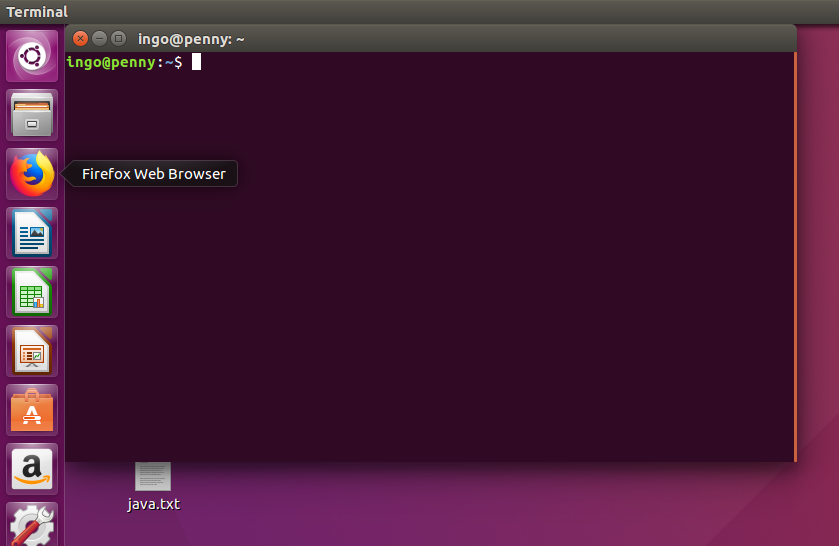Launch LibreOffice Calc spreadsheet app
The height and width of the screenshot is (546, 839).
click(x=32, y=292)
